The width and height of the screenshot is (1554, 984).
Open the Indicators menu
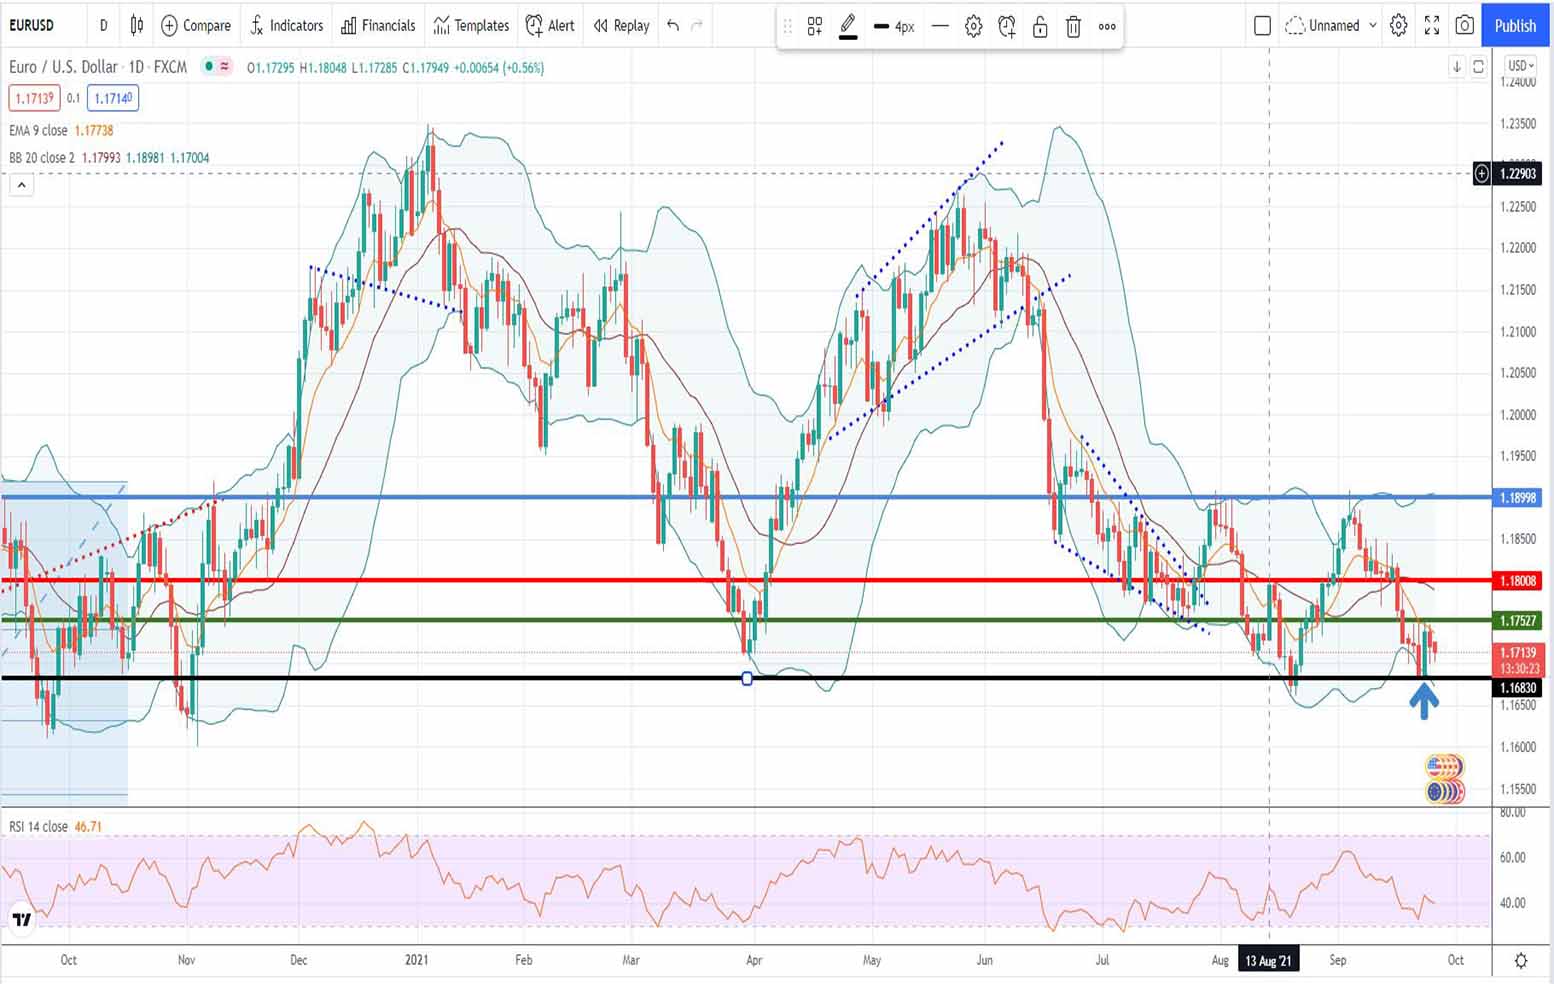click(286, 25)
